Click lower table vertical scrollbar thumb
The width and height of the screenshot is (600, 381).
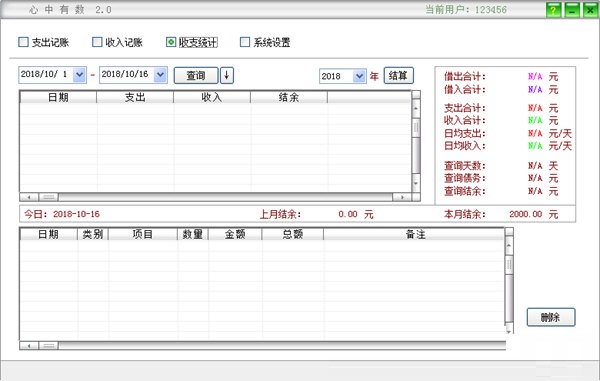coord(509,264)
